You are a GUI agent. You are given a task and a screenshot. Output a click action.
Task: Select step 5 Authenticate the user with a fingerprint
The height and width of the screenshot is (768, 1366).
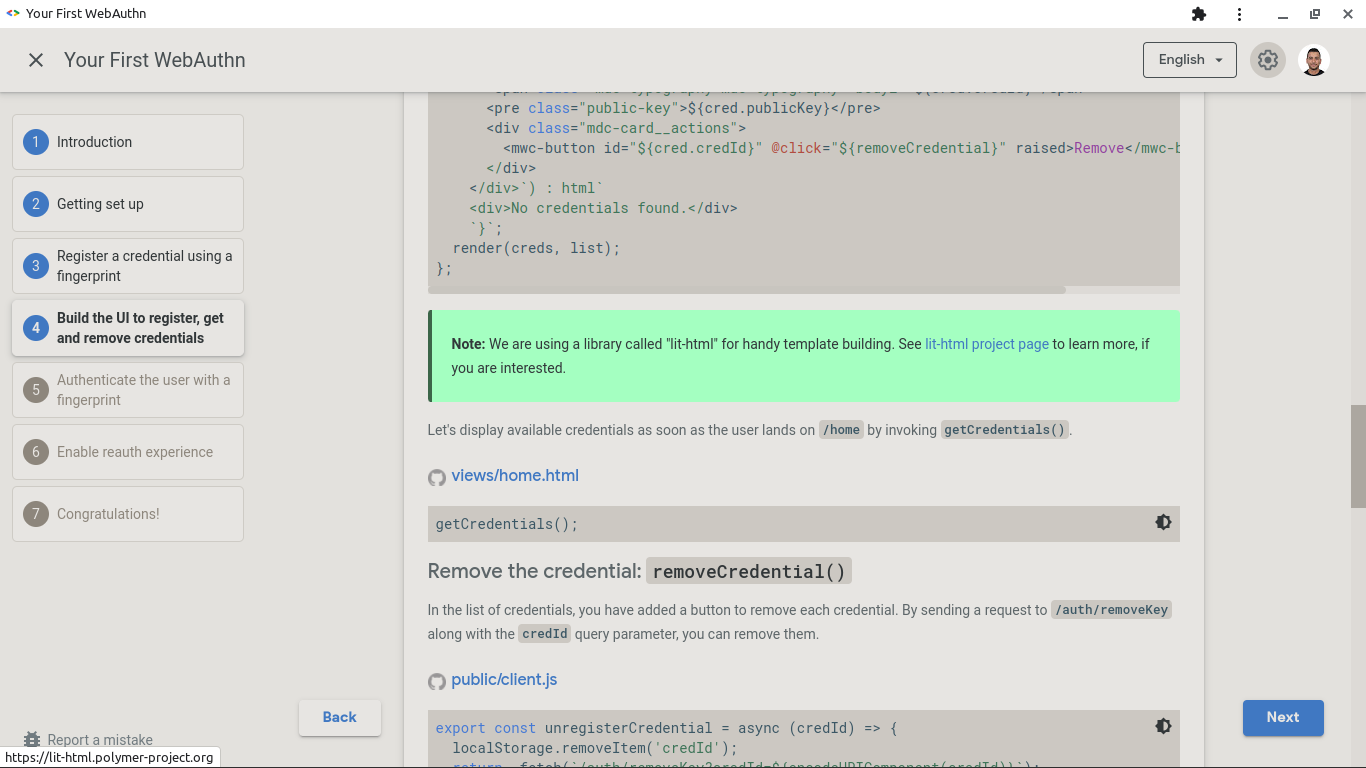click(127, 390)
